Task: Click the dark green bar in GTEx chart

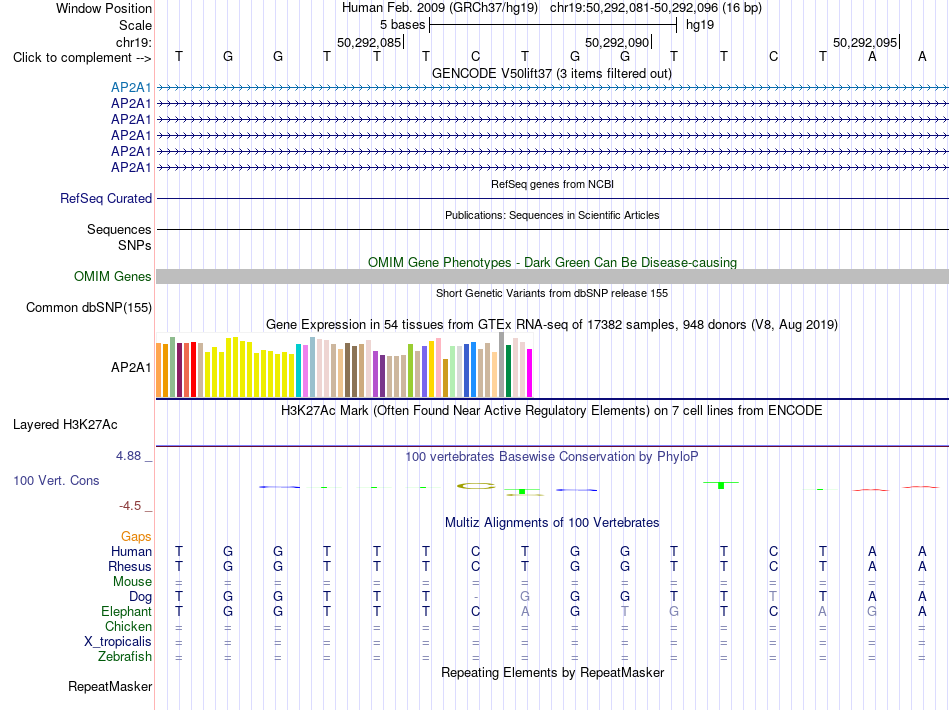Action: coord(508,371)
